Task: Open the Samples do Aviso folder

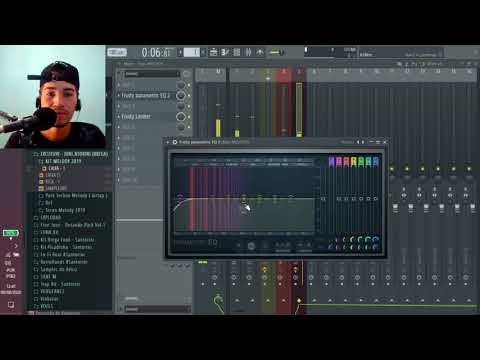Action: (56, 269)
